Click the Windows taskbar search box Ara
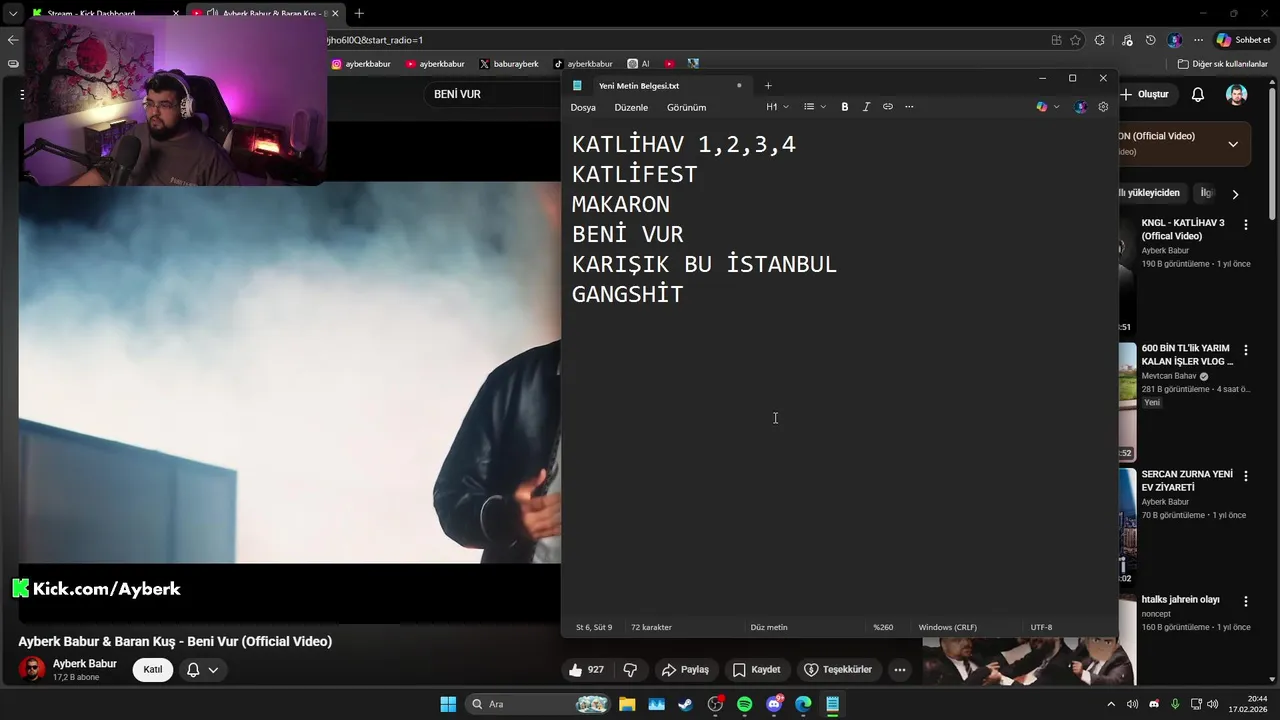This screenshot has height=720, width=1280. [537, 704]
